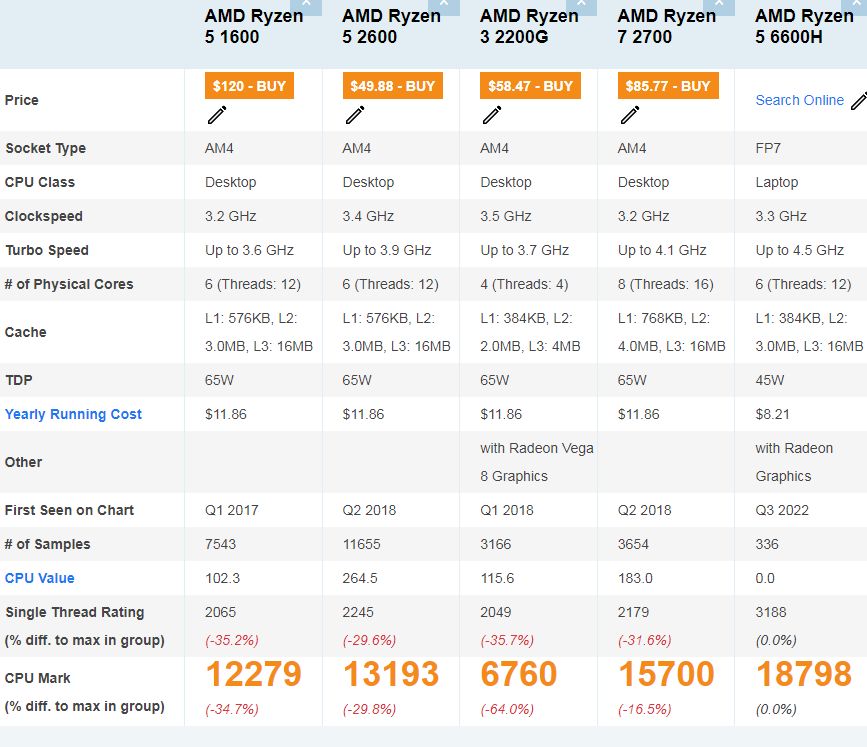
Task: Click the 4 (Threads: 4) cores value
Action: [524, 284]
